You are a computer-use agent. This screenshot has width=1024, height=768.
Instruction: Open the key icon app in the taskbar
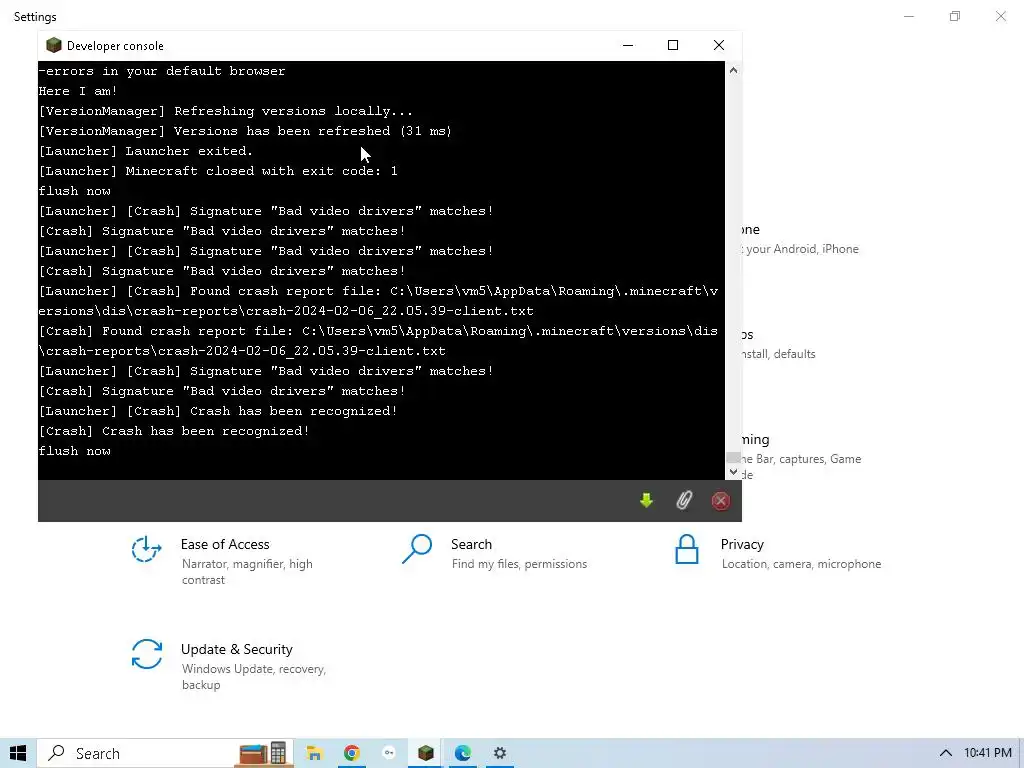[389, 753]
